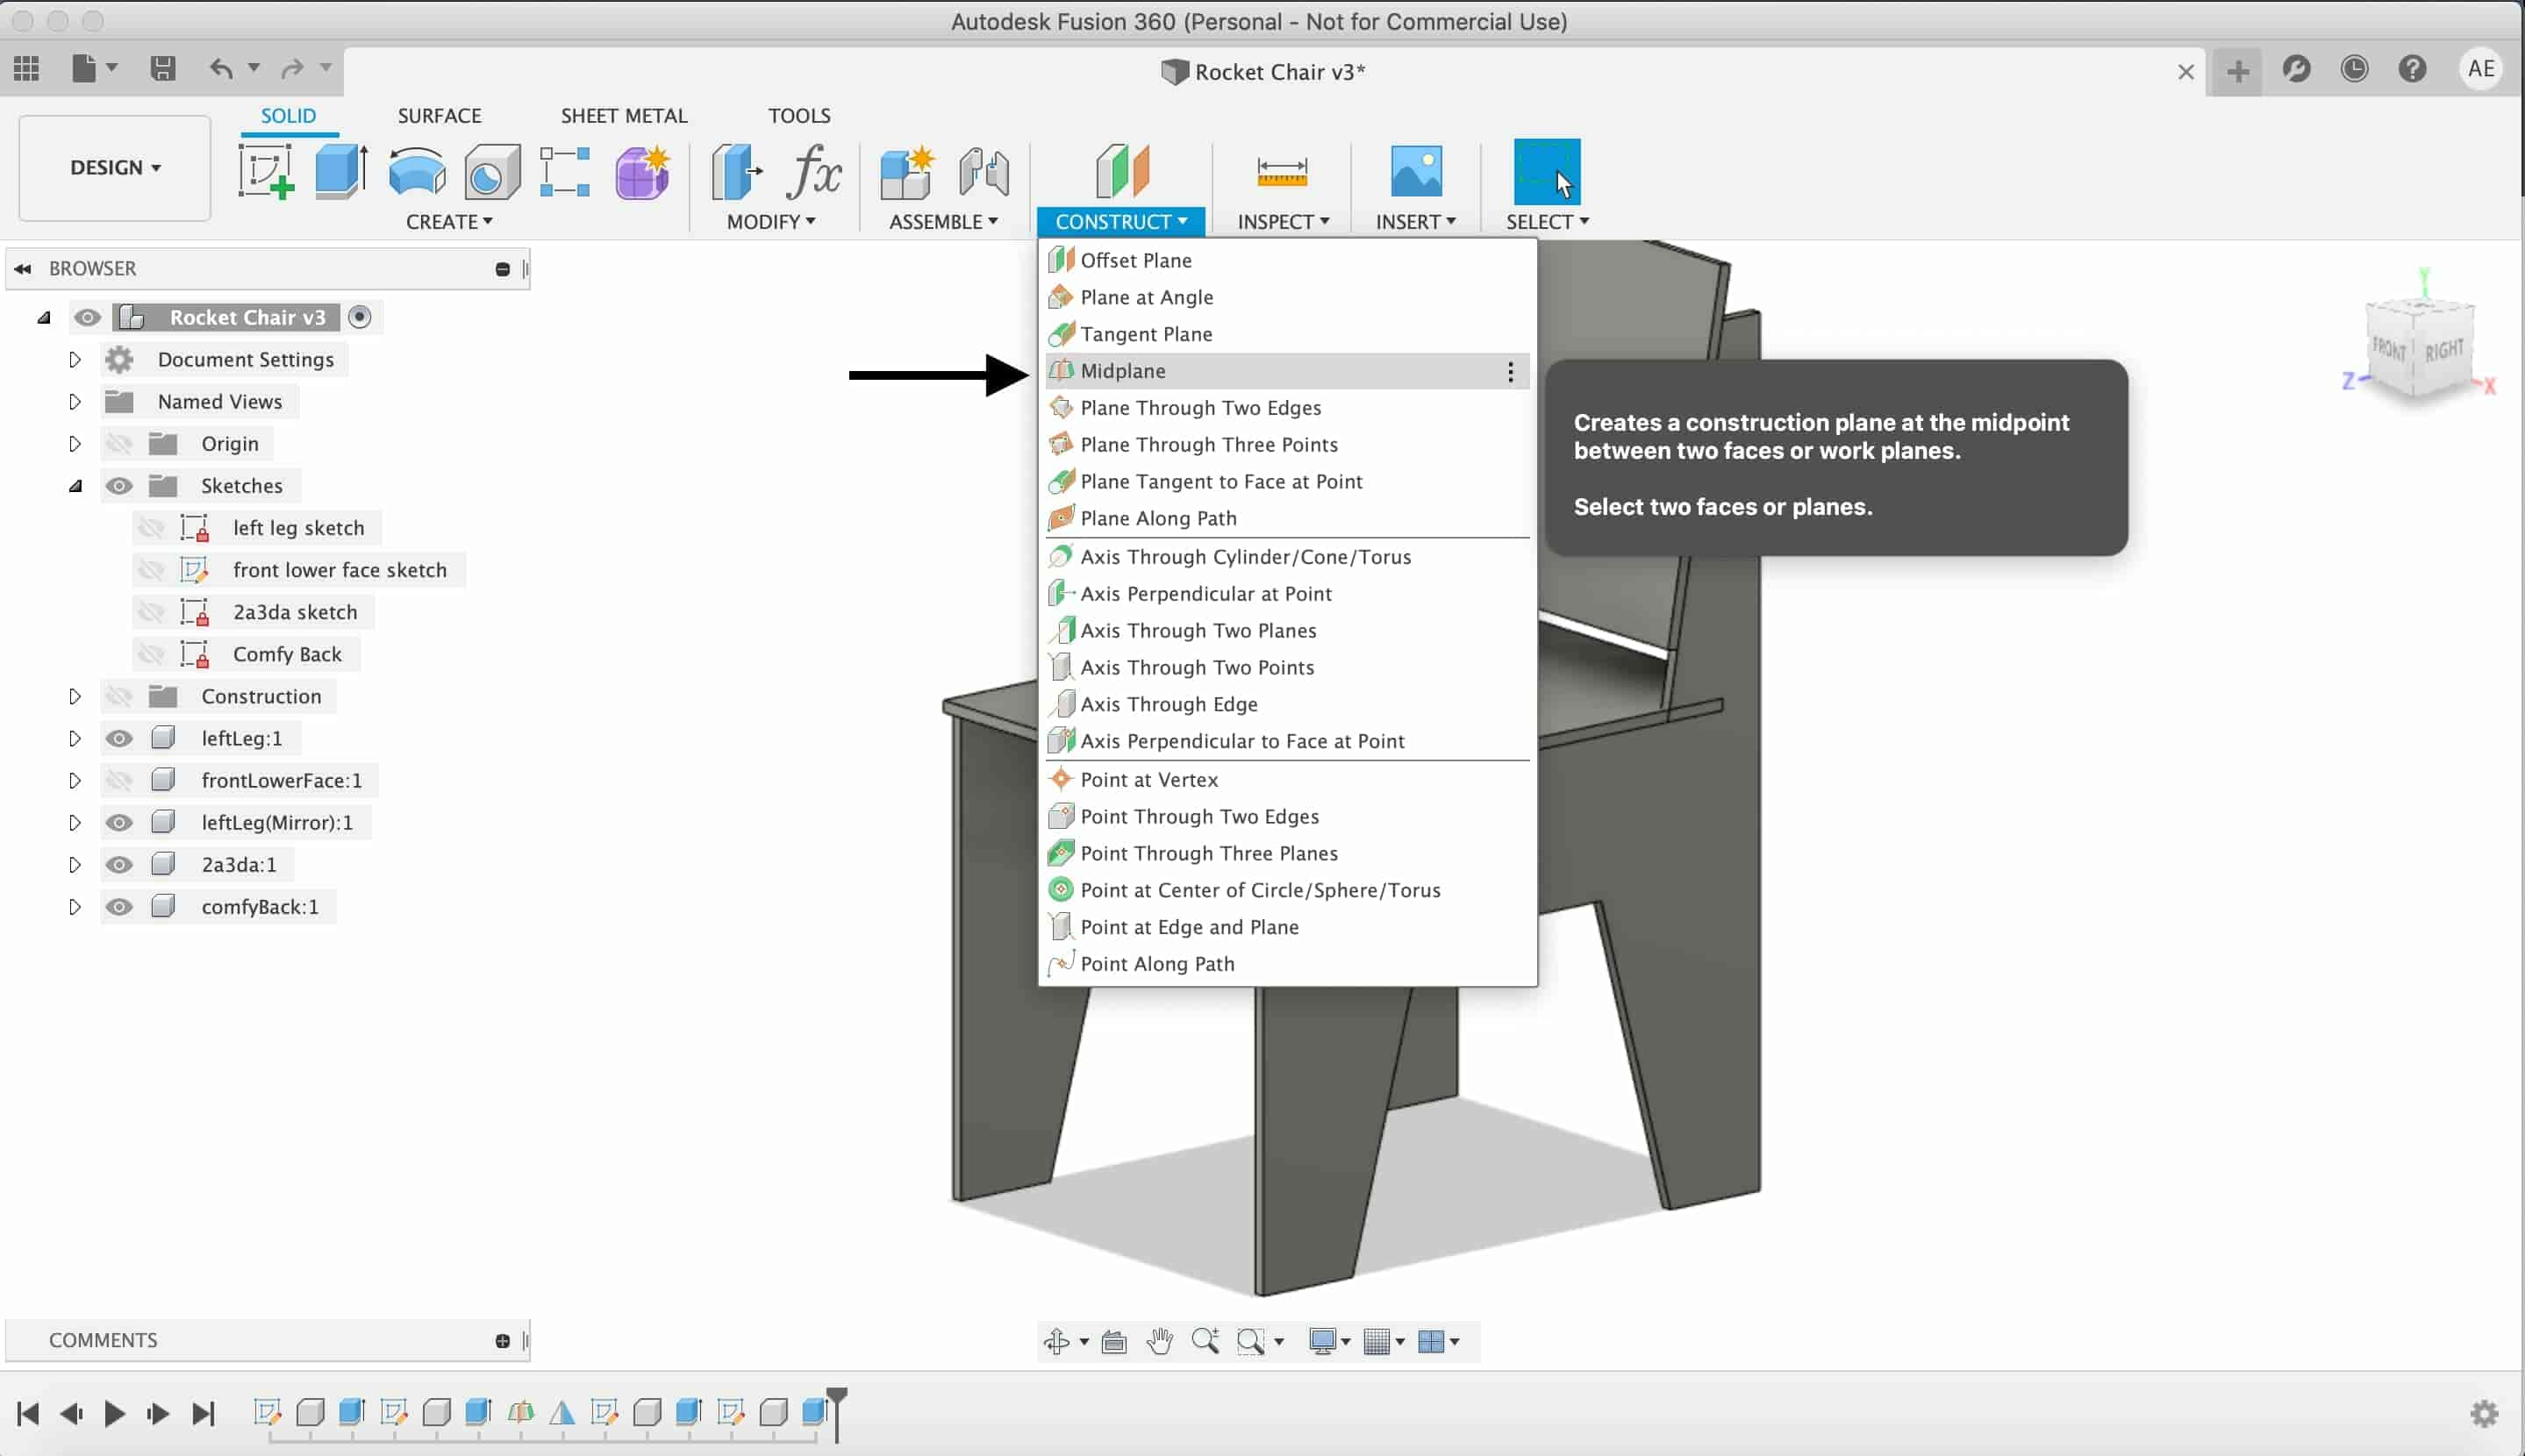2525x1456 pixels.
Task: Toggle visibility of Origin folder
Action: pos(119,443)
